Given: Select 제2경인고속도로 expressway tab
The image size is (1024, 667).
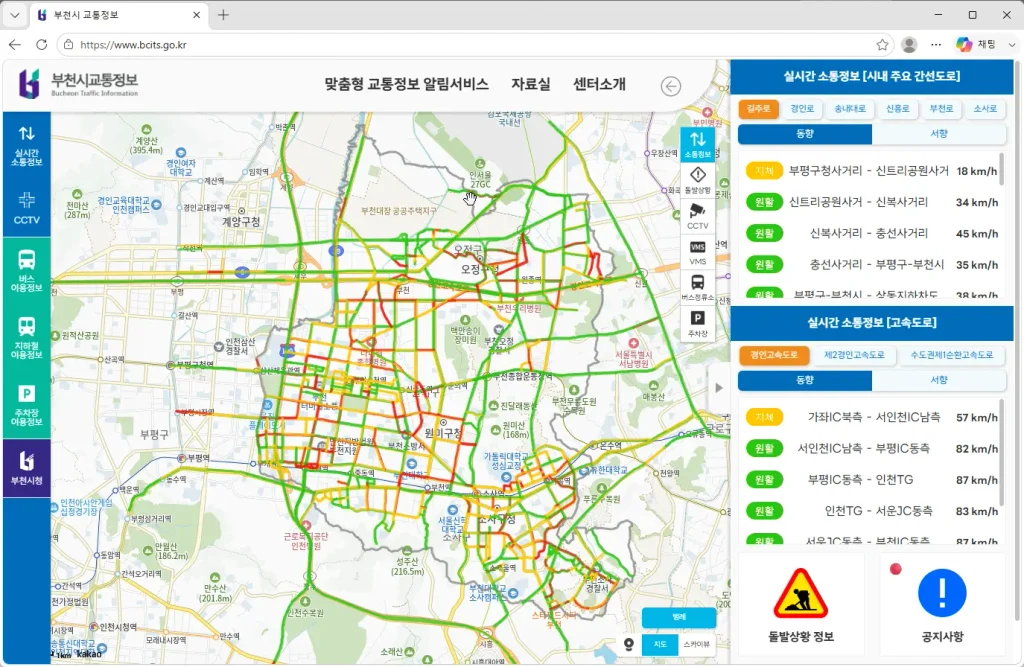Looking at the screenshot, I should coord(854,355).
